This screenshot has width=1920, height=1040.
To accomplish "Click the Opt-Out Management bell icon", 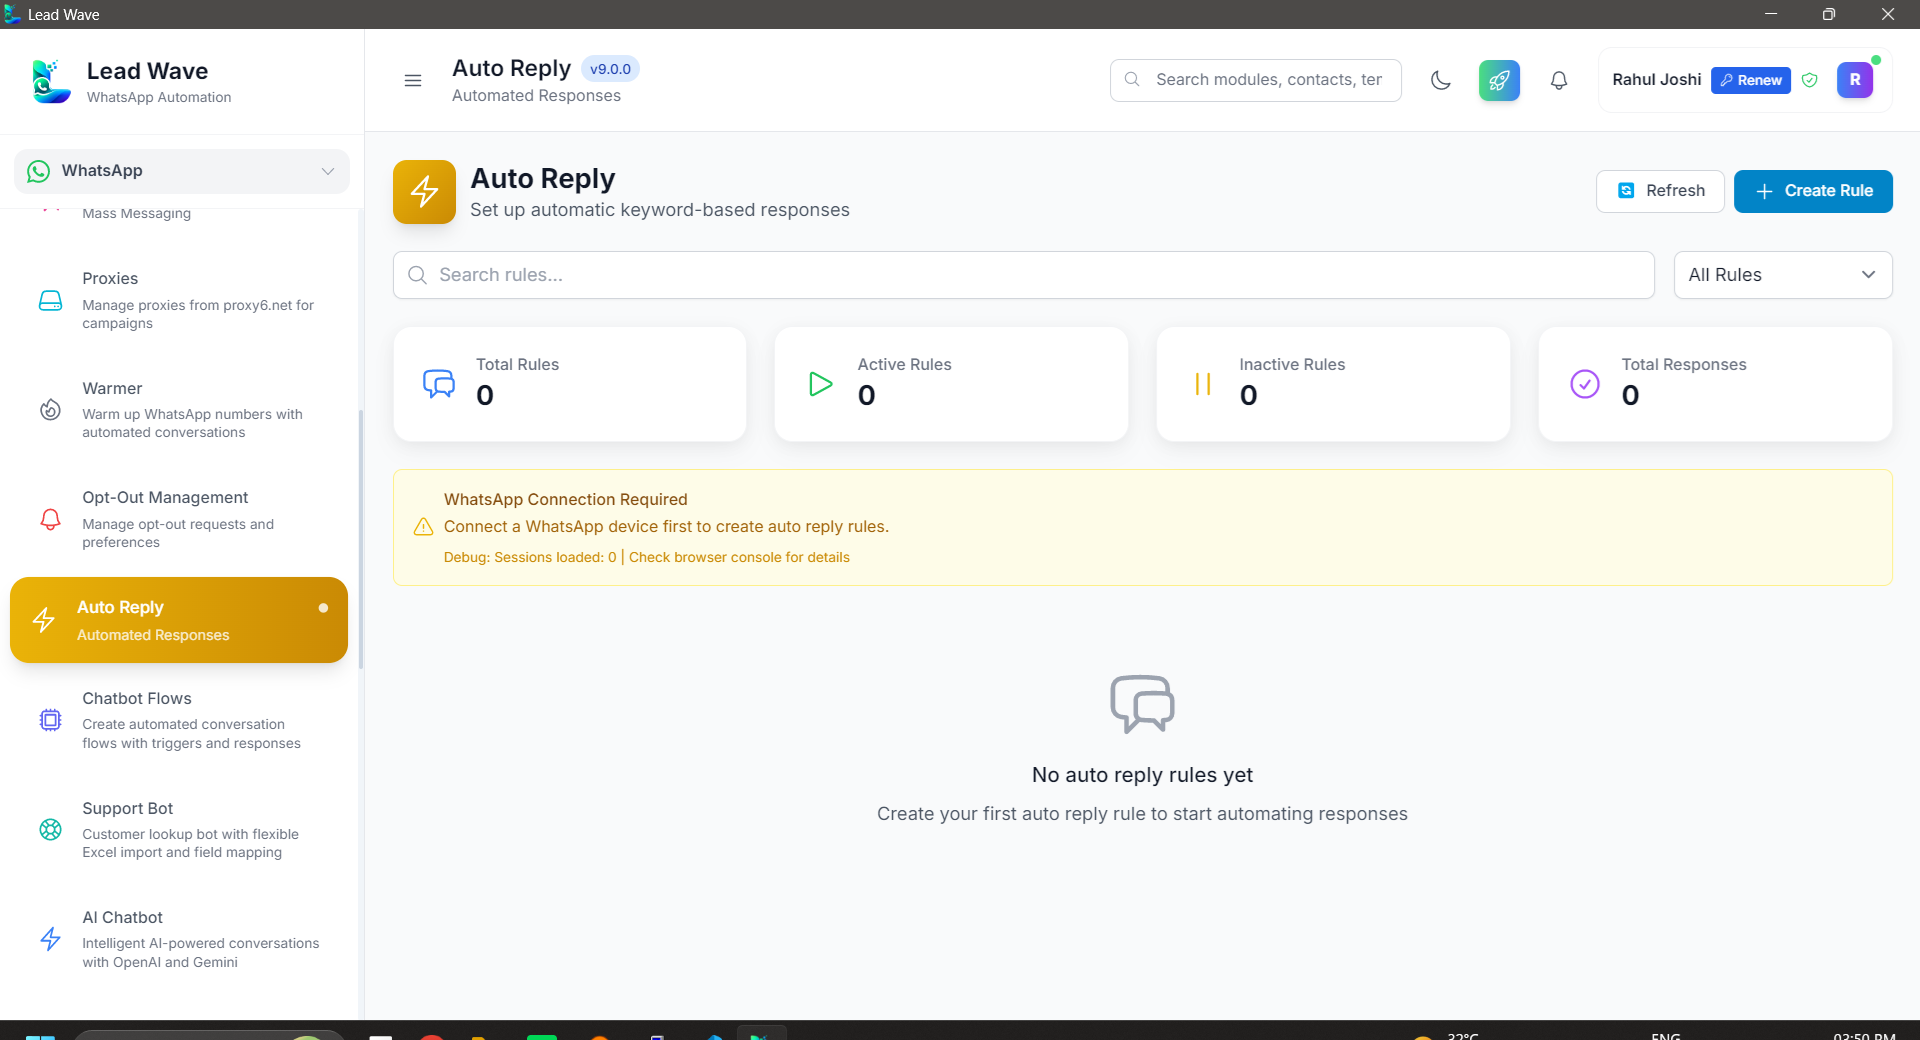I will (50, 519).
